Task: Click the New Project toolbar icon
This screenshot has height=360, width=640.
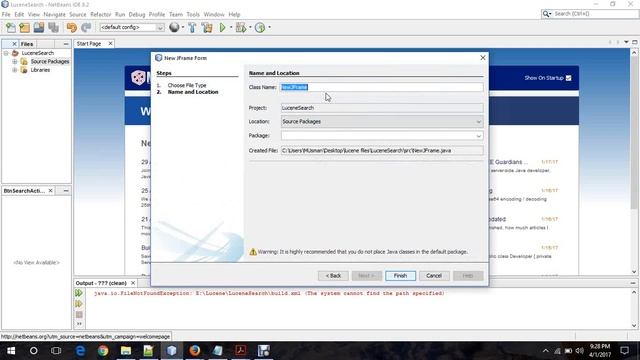Action: (24, 27)
